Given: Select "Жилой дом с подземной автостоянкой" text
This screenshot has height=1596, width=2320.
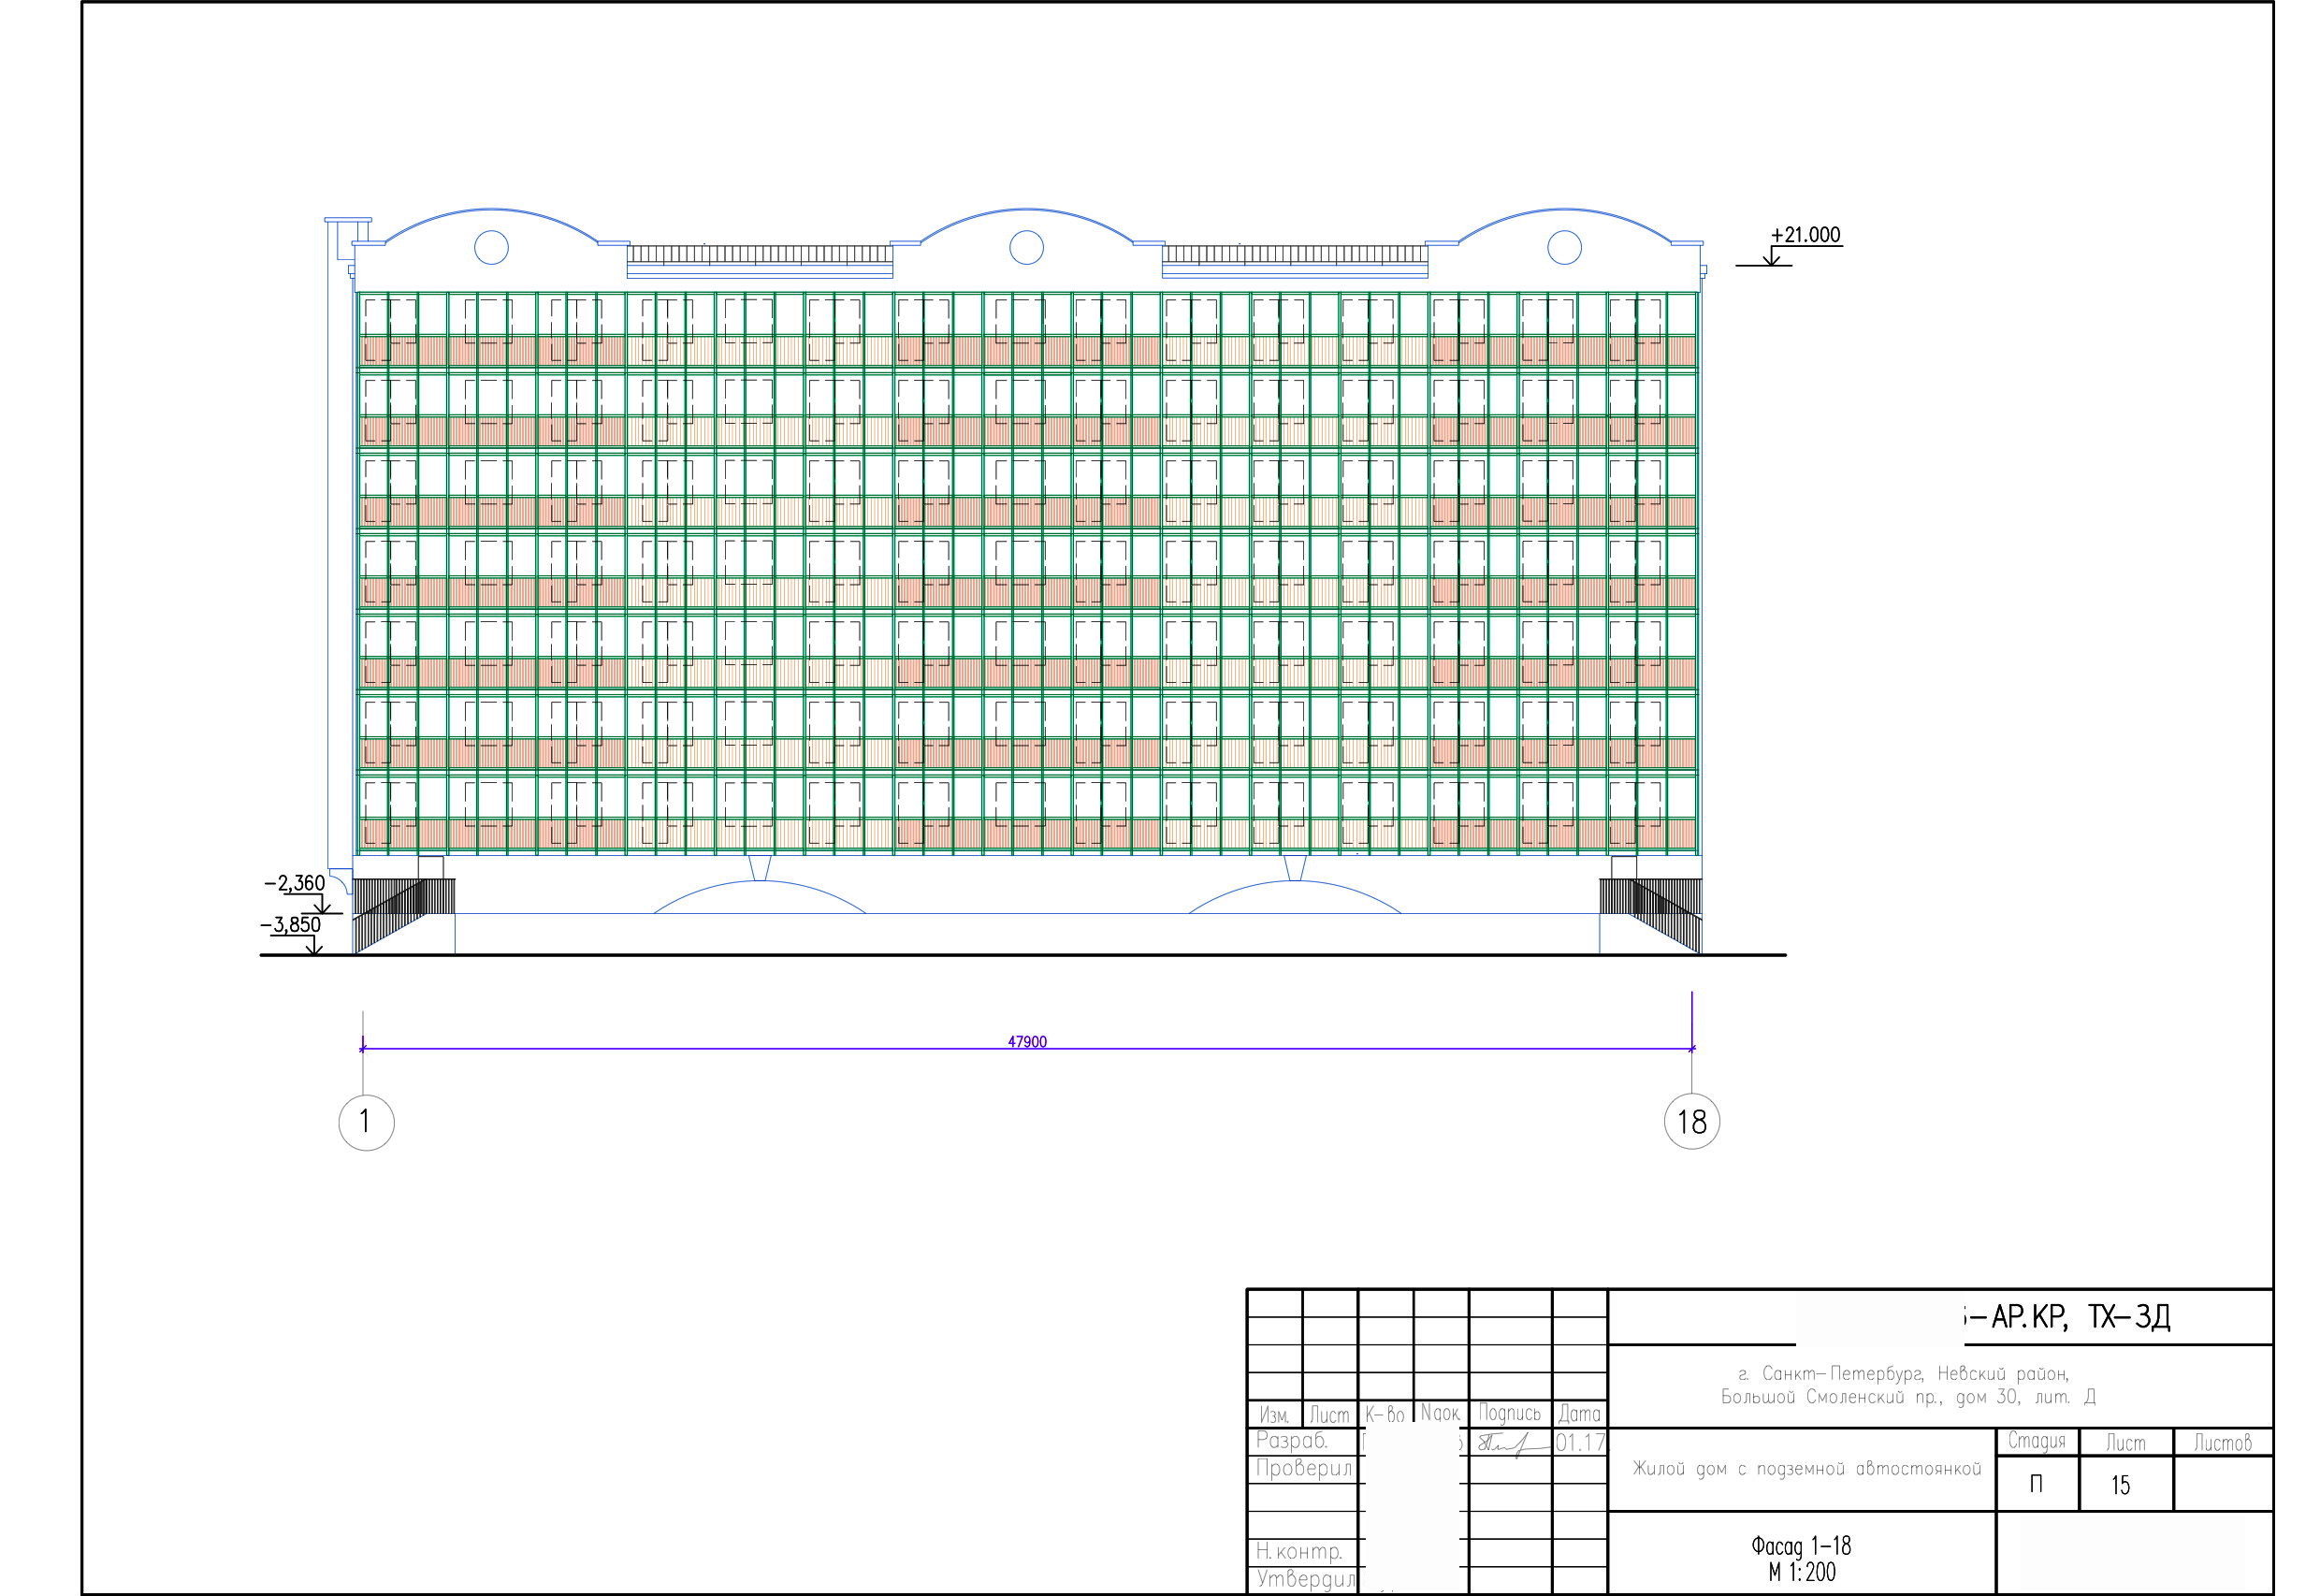Looking at the screenshot, I should pos(1806,1469).
